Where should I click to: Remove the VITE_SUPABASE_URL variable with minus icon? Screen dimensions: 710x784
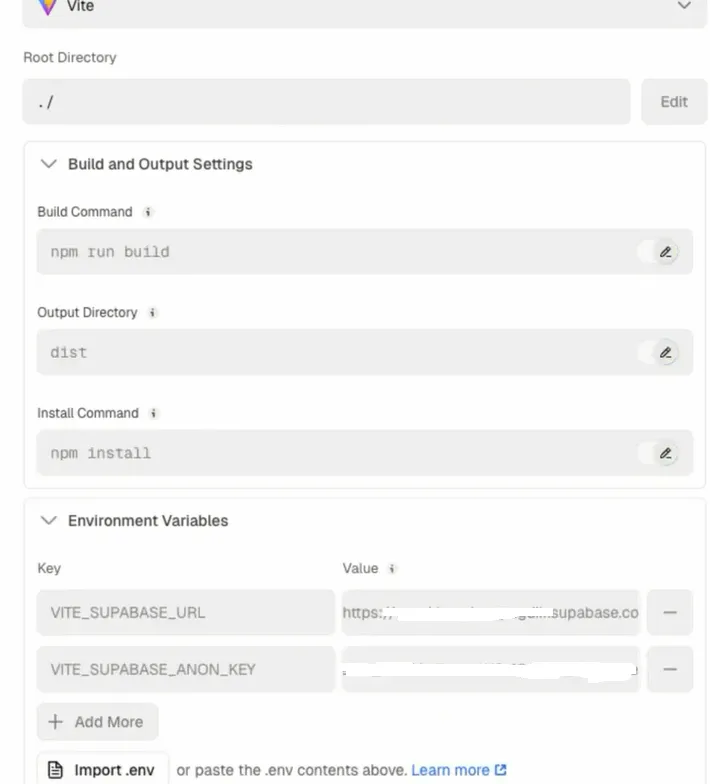pyautogui.click(x=670, y=613)
